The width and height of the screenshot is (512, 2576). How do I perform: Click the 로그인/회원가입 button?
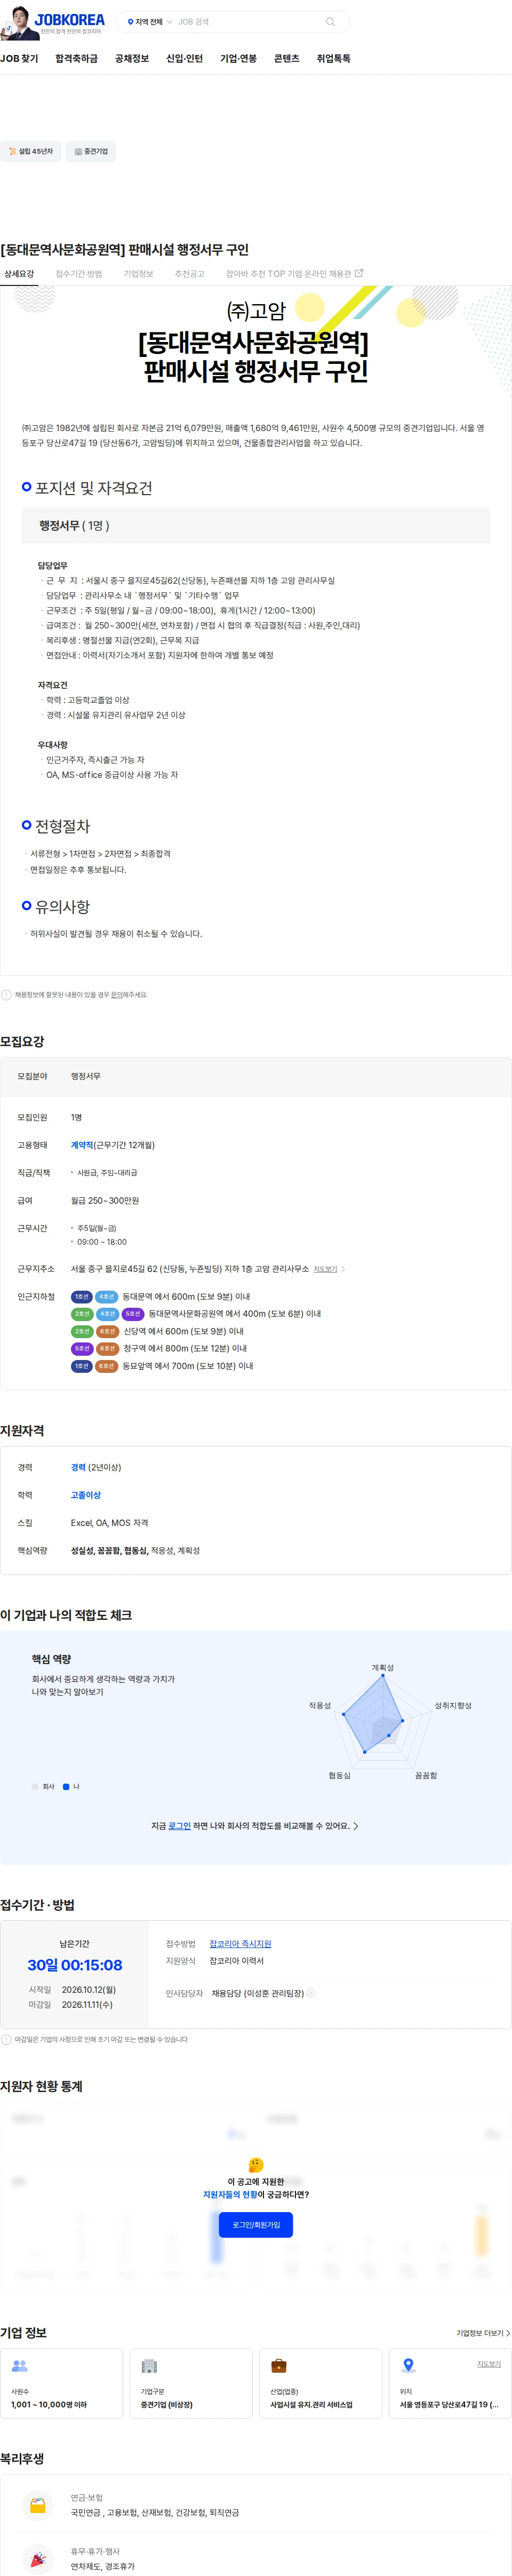(256, 2225)
